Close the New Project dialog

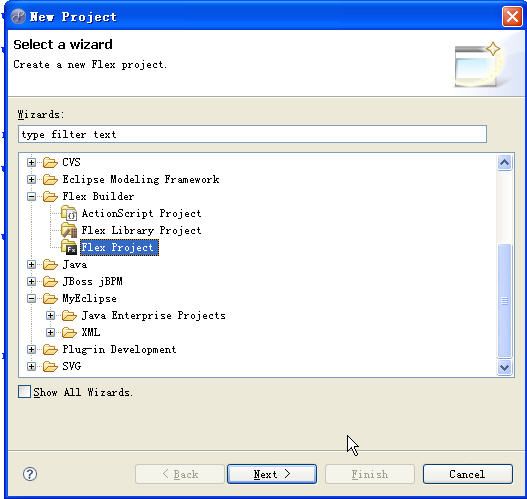512,16
